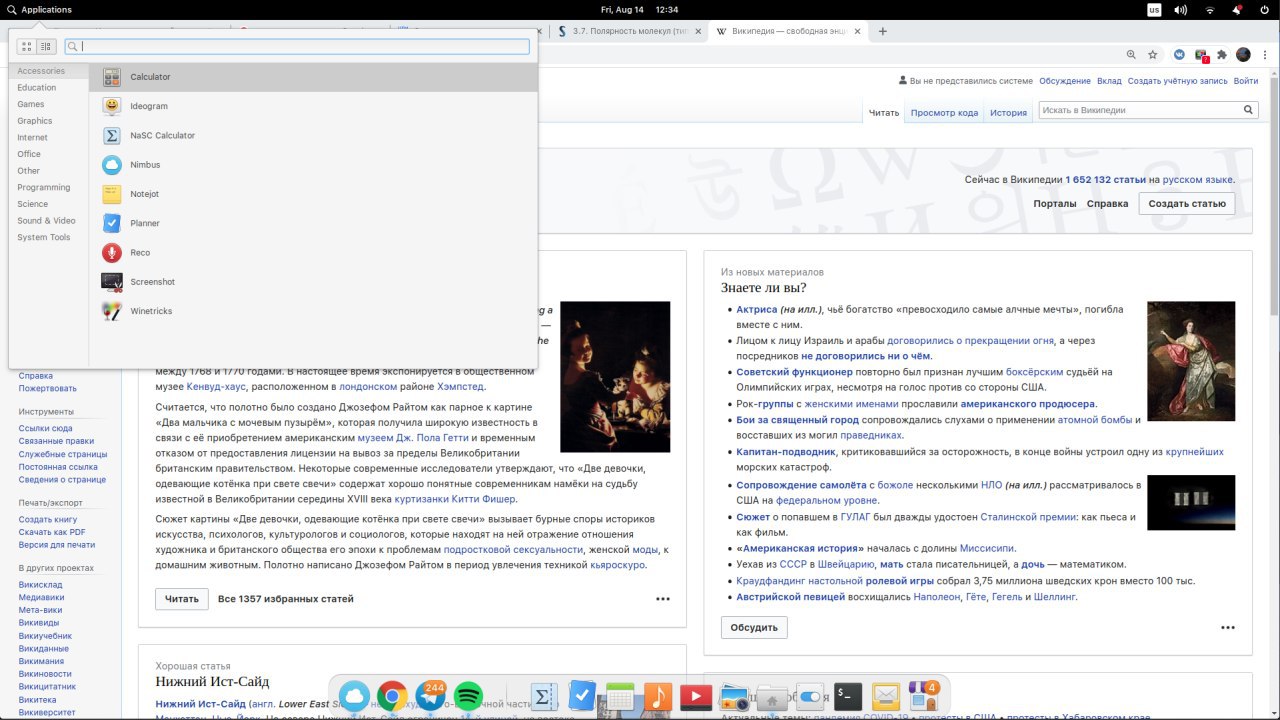Open the Chrome three-dot menu
This screenshot has height=720, width=1280.
tap(1265, 55)
